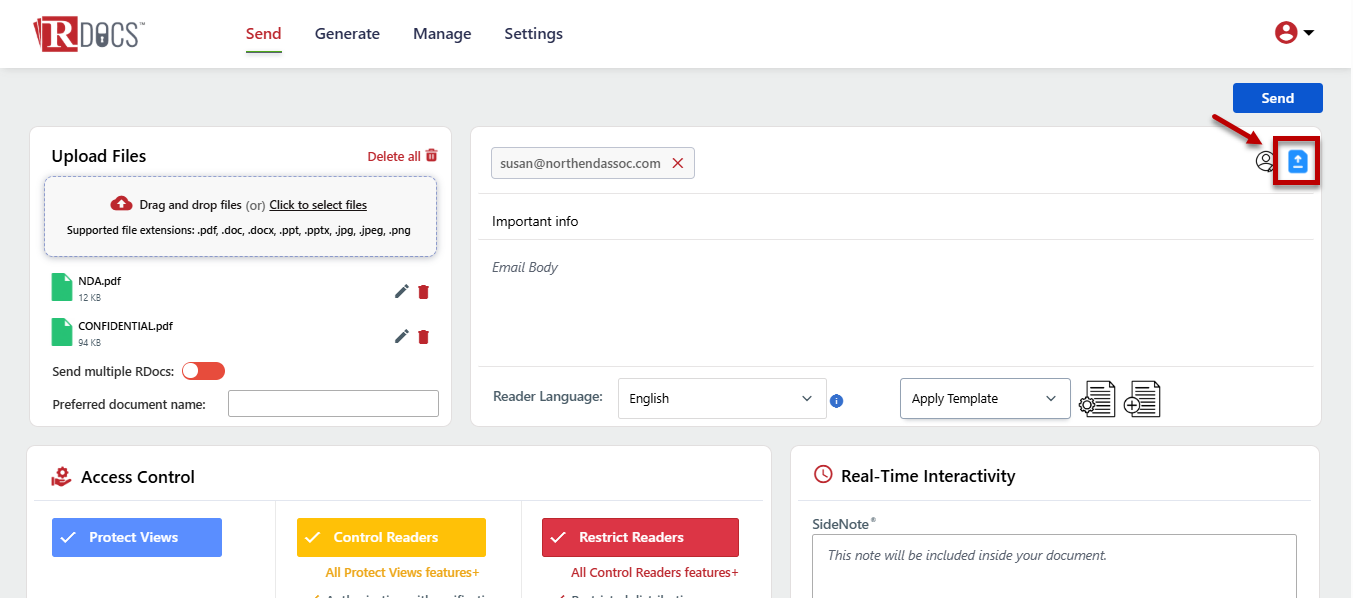Toggle the Send multiple RDocs switch
1353x598 pixels.
tap(203, 371)
